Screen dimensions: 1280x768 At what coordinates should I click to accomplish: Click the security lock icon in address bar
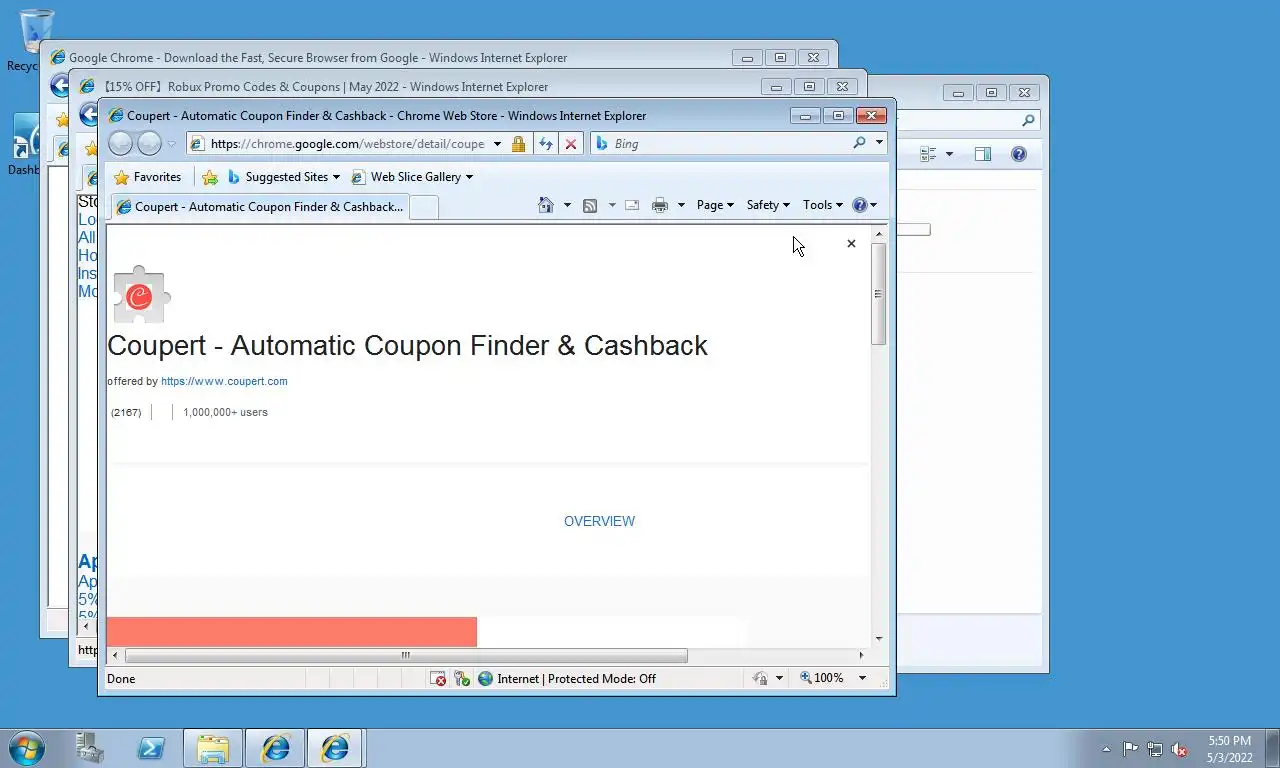point(518,144)
